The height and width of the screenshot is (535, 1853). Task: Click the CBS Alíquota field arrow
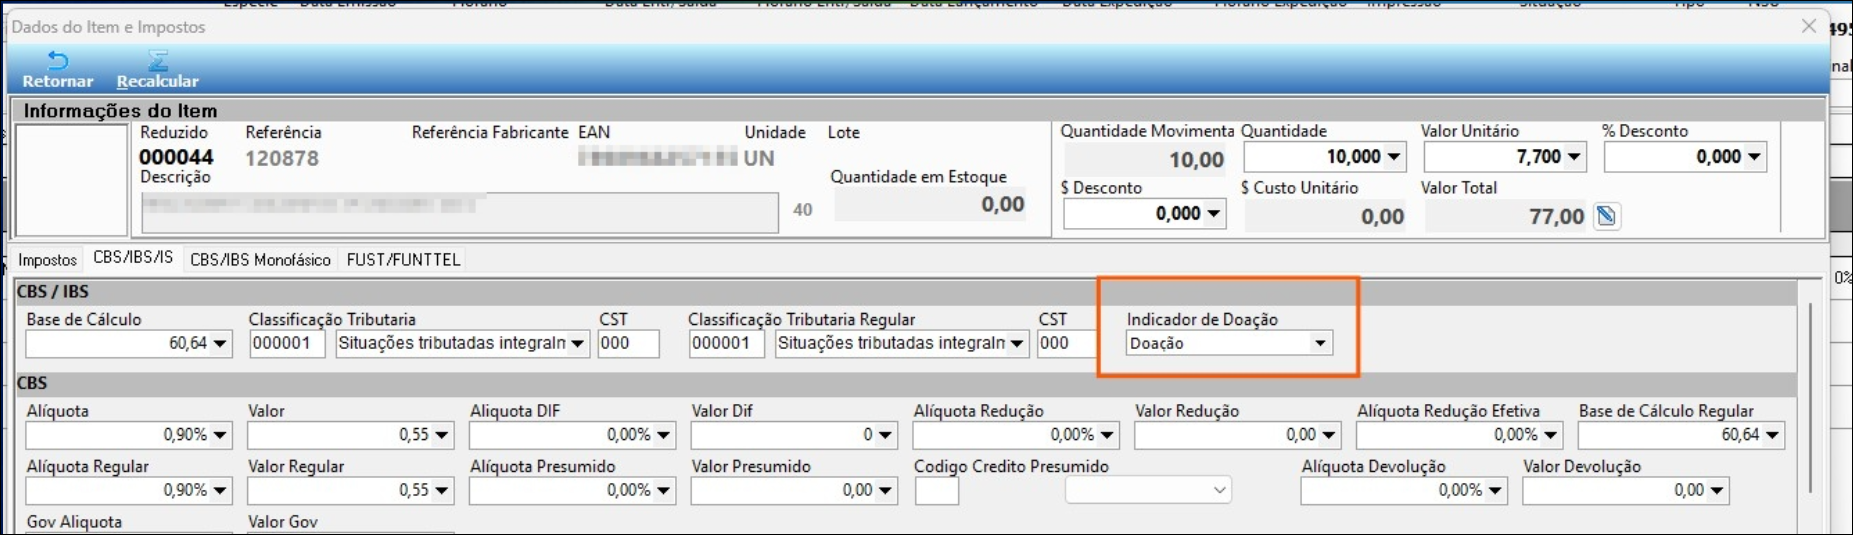[x=220, y=435]
